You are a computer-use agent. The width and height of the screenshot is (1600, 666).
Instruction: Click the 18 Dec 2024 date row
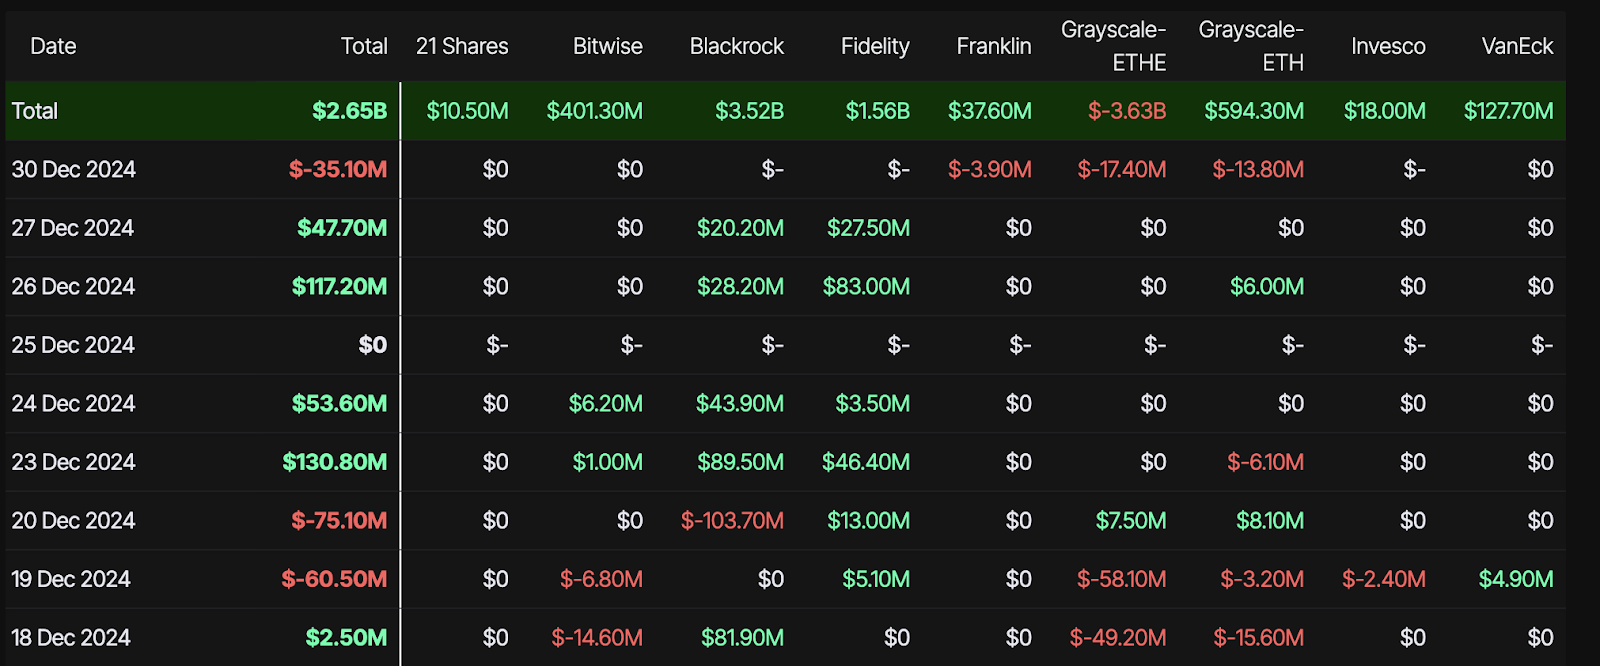pyautogui.click(x=785, y=637)
